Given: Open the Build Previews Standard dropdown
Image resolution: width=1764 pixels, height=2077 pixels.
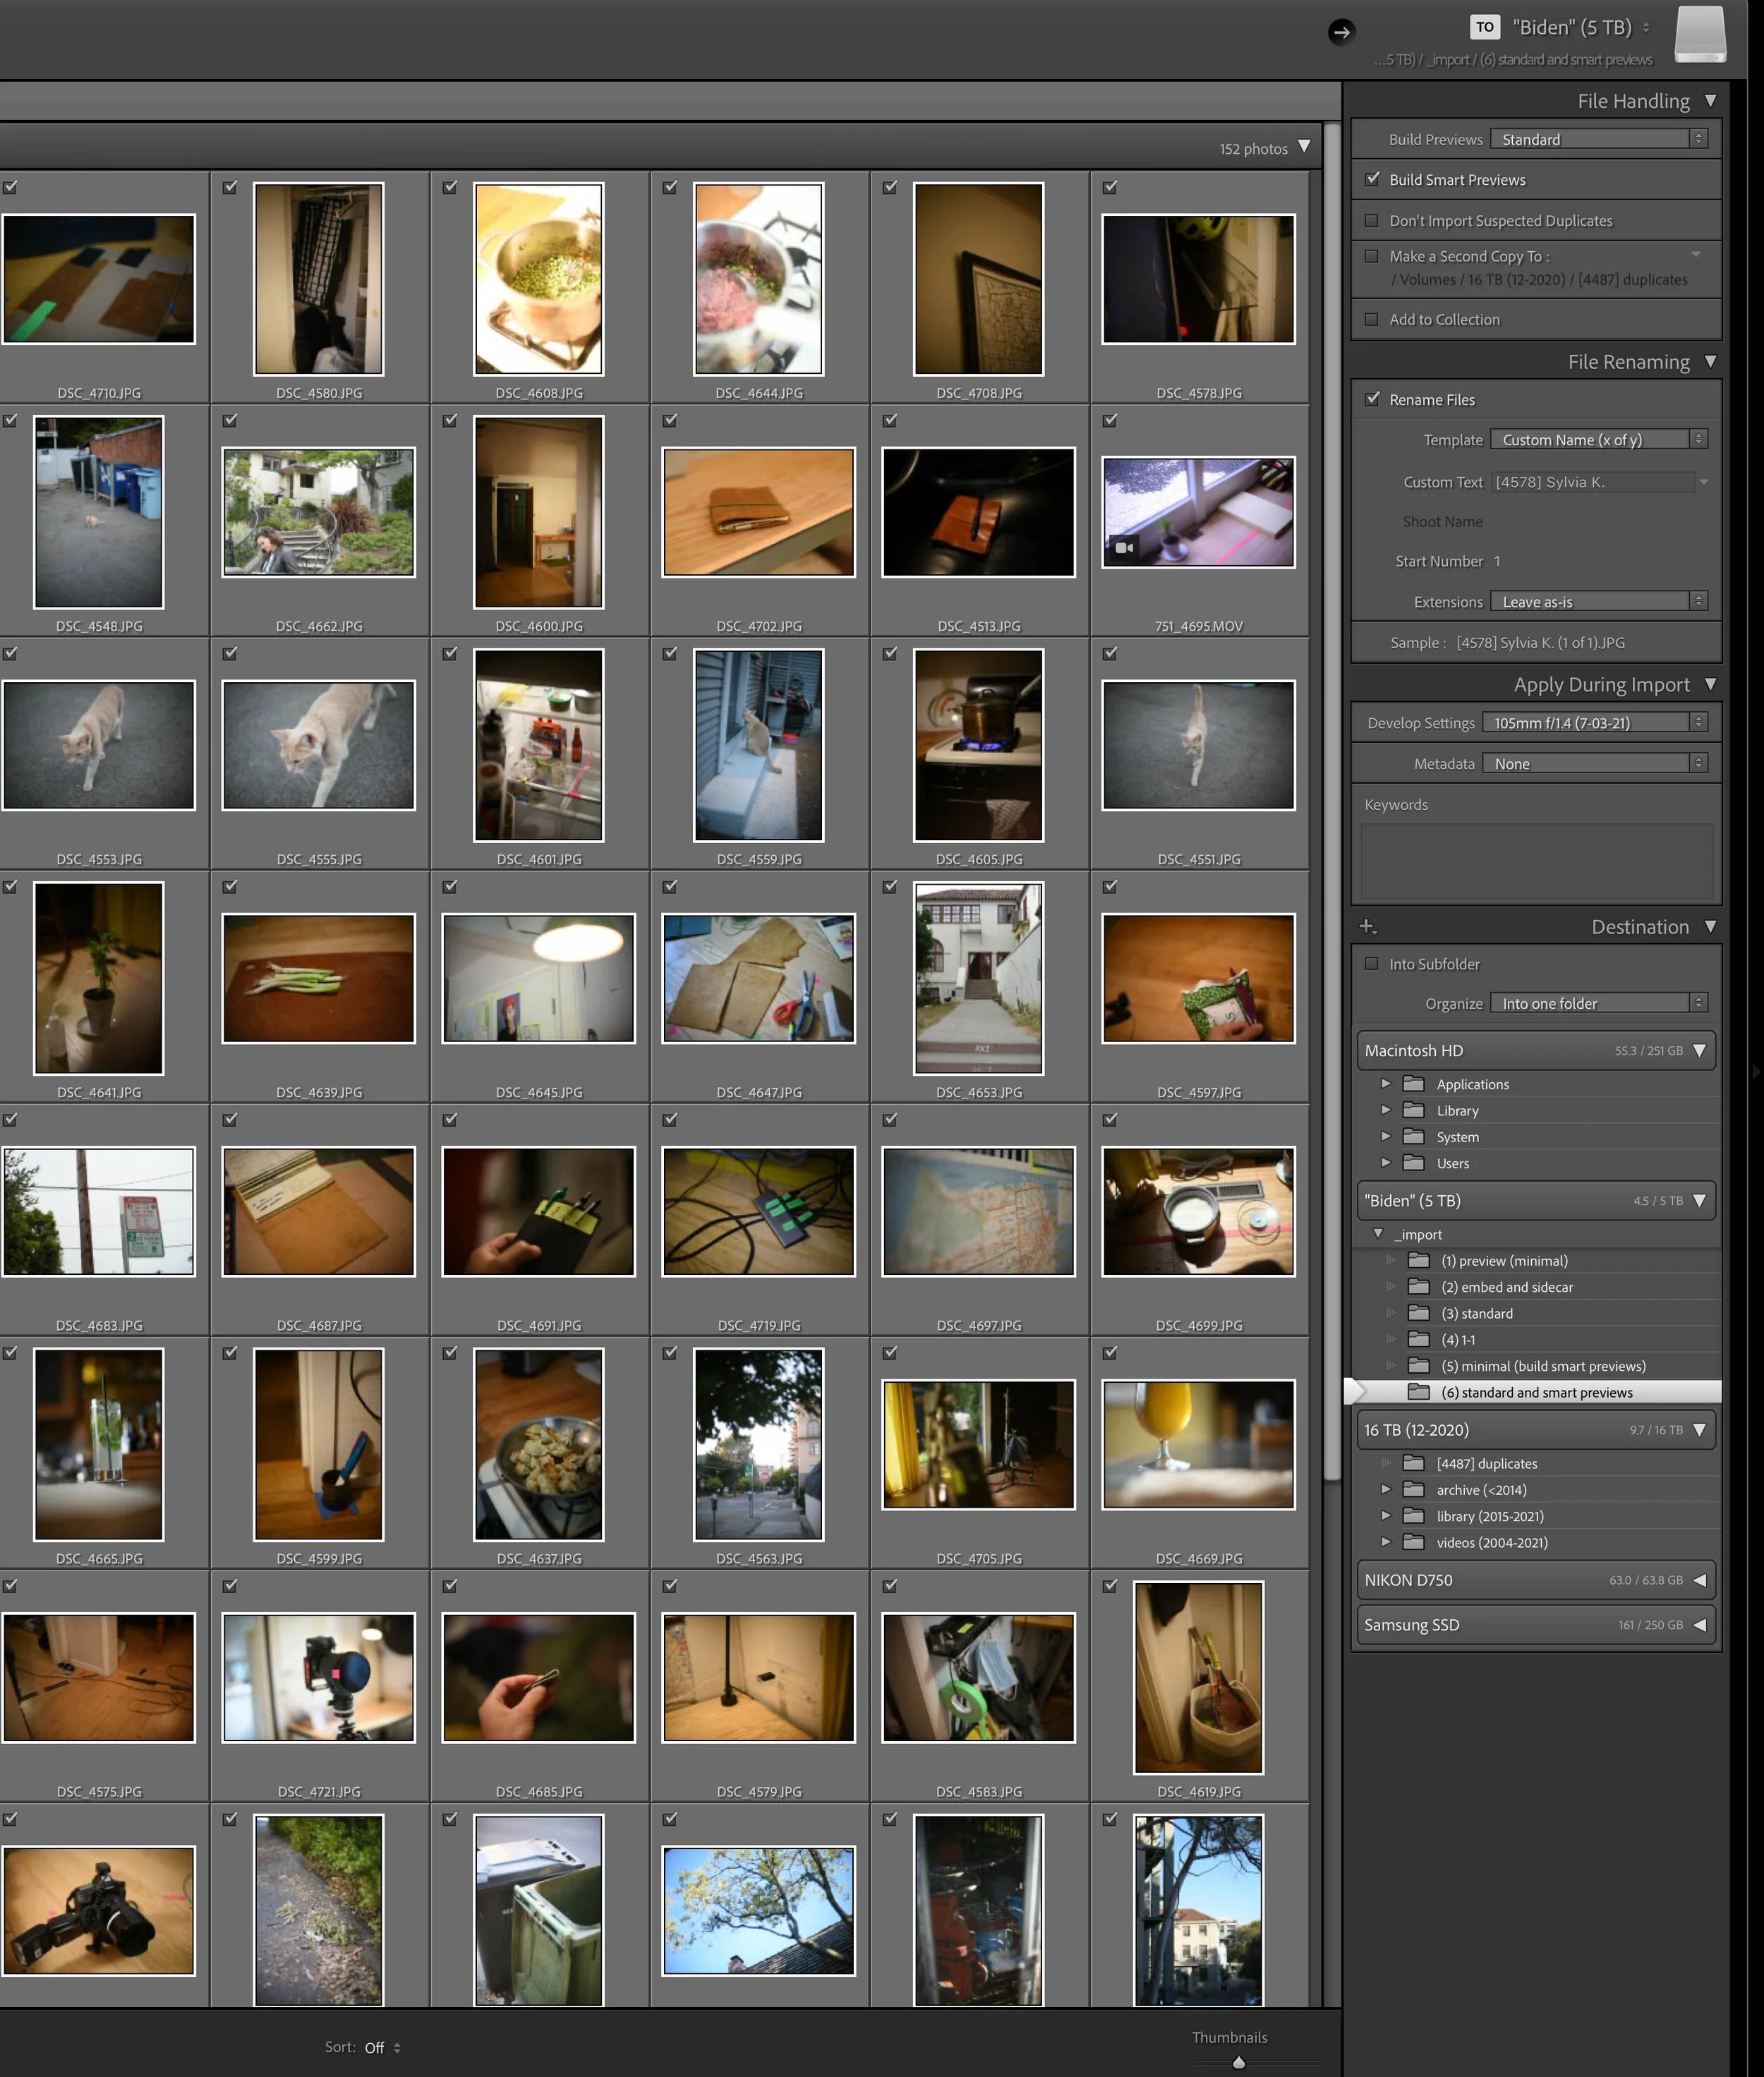Looking at the screenshot, I should (1597, 139).
